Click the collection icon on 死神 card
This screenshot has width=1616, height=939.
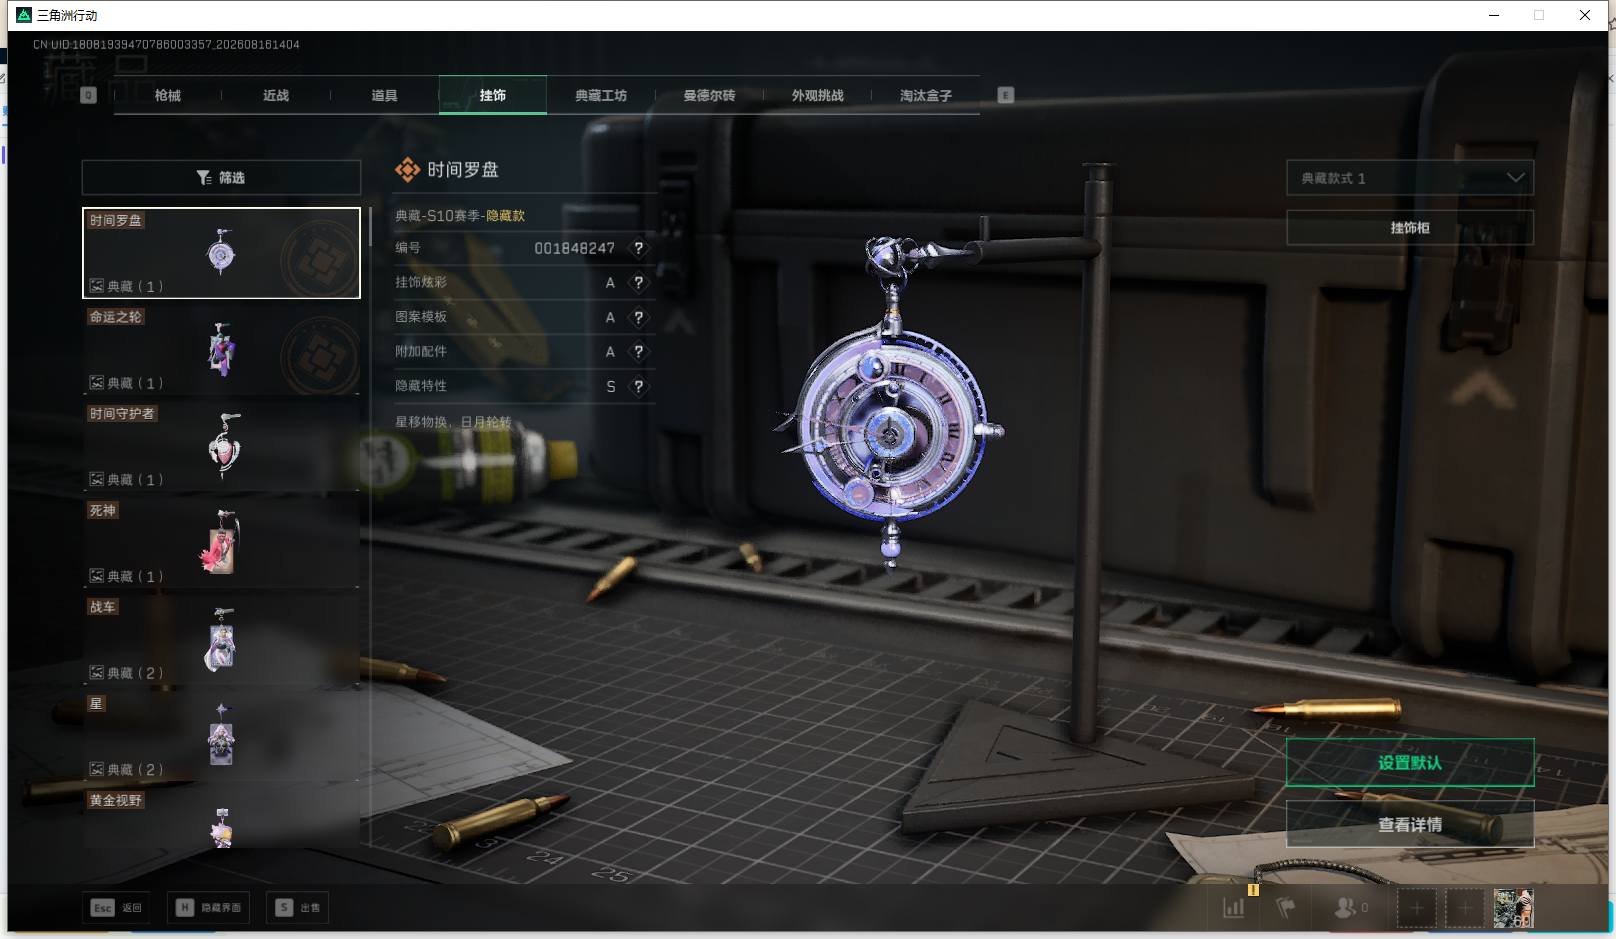(x=97, y=576)
